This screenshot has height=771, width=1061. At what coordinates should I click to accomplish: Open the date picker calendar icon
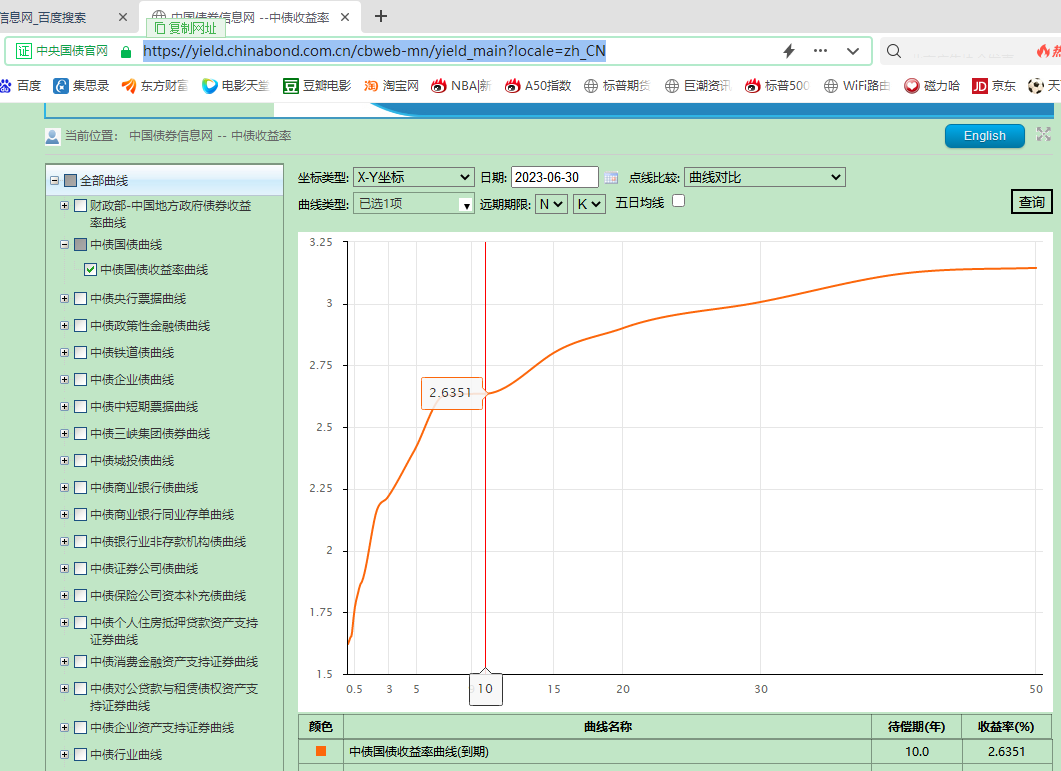(611, 178)
